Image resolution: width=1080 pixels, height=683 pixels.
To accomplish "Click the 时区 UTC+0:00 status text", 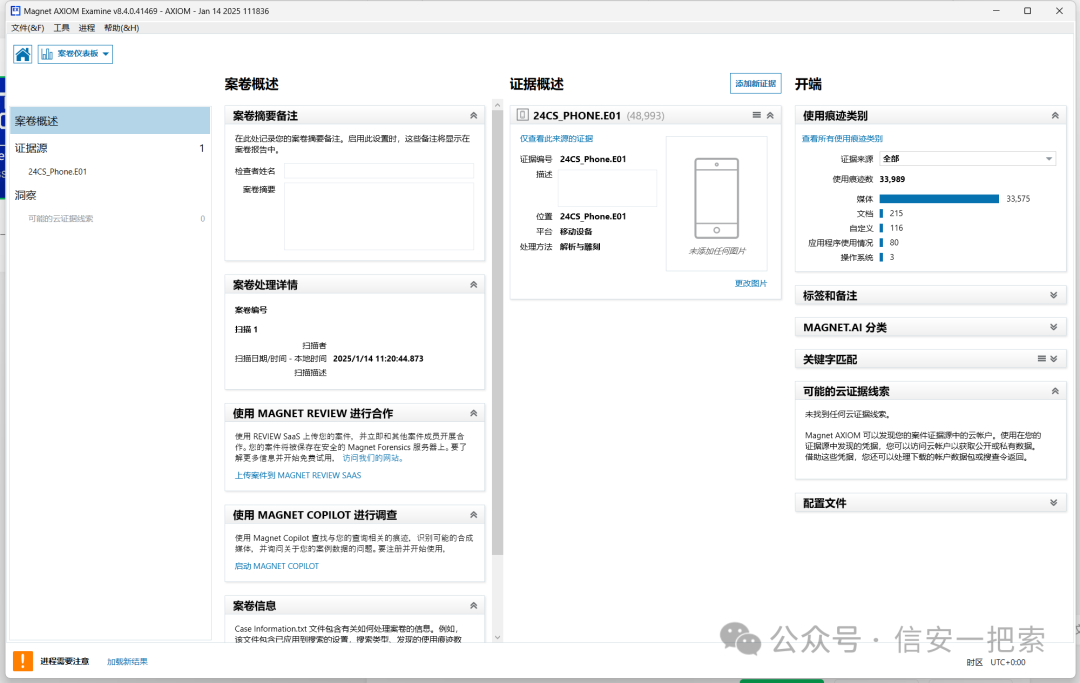I will point(995,662).
